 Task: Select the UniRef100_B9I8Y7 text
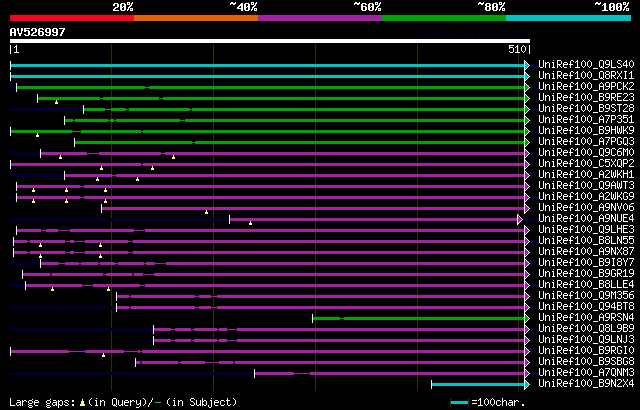click(586, 263)
